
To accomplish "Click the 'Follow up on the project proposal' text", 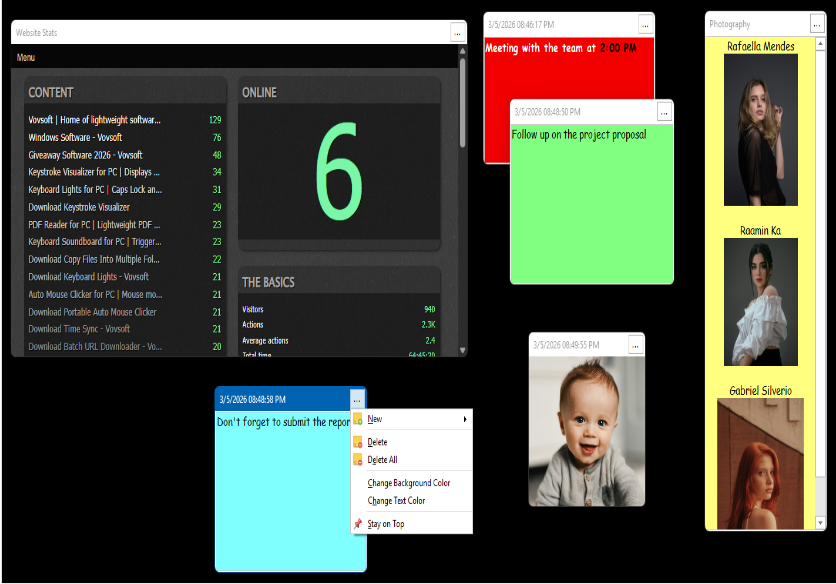I will pyautogui.click(x=579, y=135).
